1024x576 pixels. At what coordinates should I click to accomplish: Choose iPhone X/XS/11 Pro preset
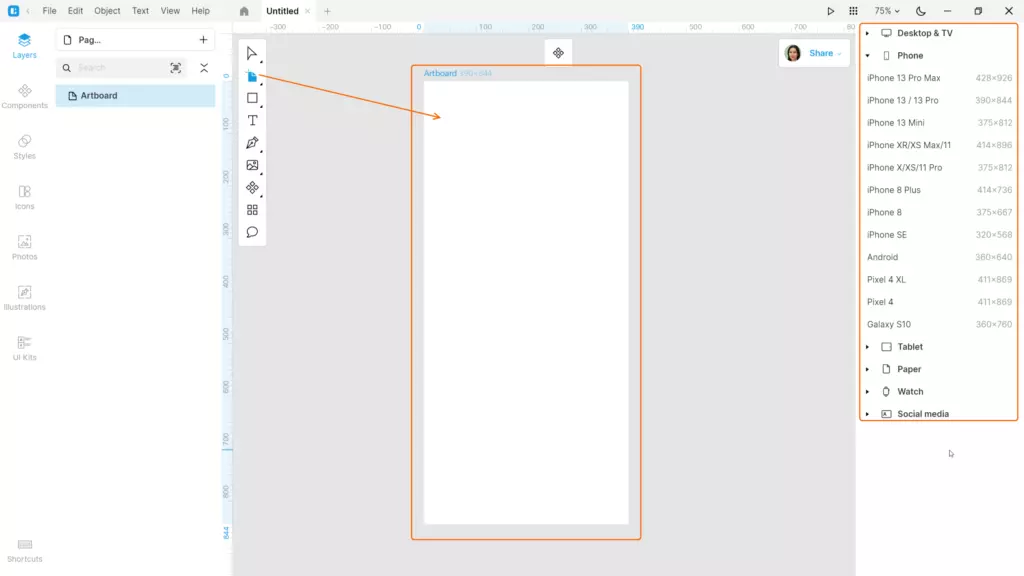[x=938, y=168]
